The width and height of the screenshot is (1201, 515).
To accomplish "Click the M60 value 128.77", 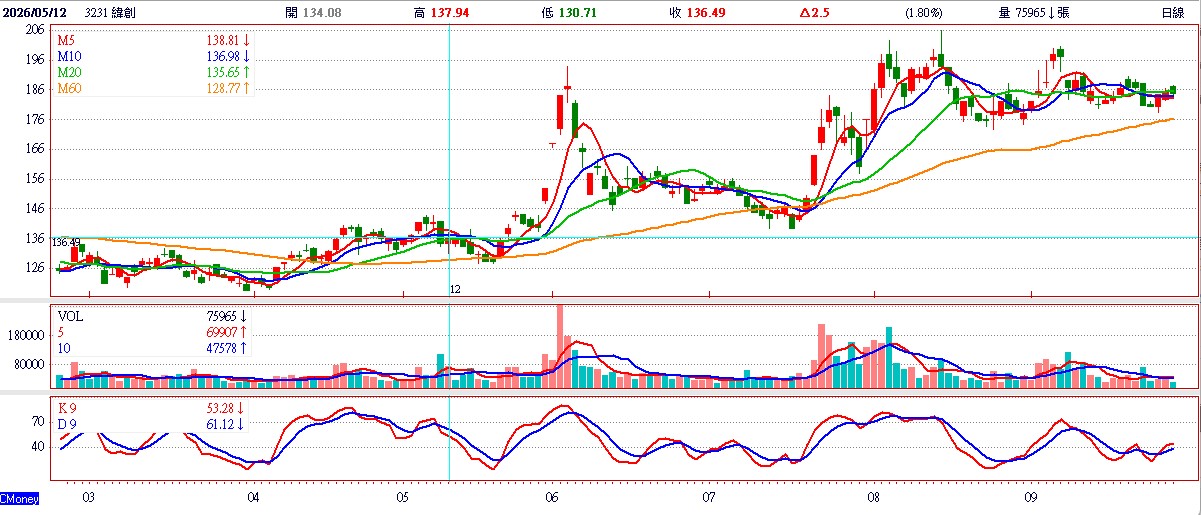I will [223, 89].
